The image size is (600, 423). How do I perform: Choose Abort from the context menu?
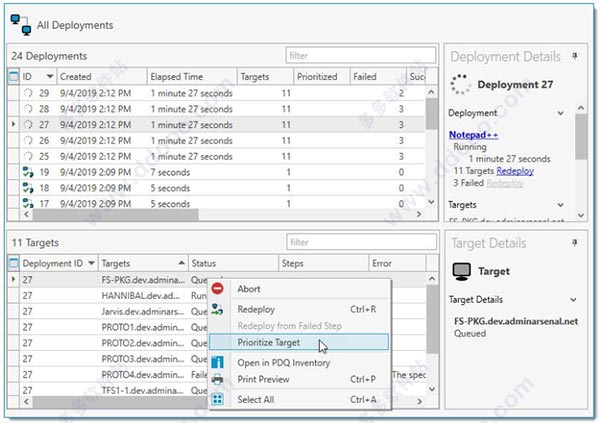[300, 289]
